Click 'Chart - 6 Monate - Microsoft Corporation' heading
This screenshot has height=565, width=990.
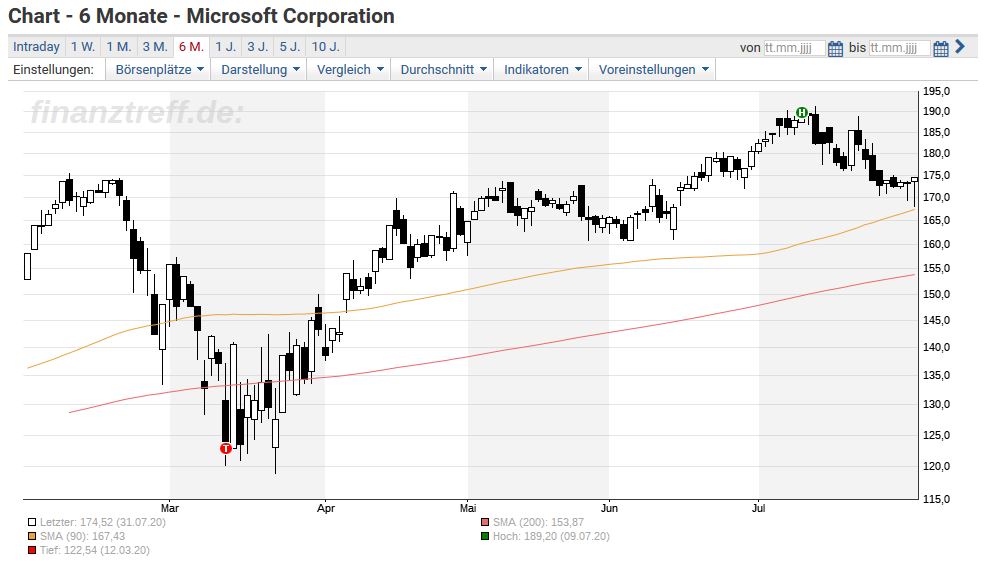click(x=201, y=16)
